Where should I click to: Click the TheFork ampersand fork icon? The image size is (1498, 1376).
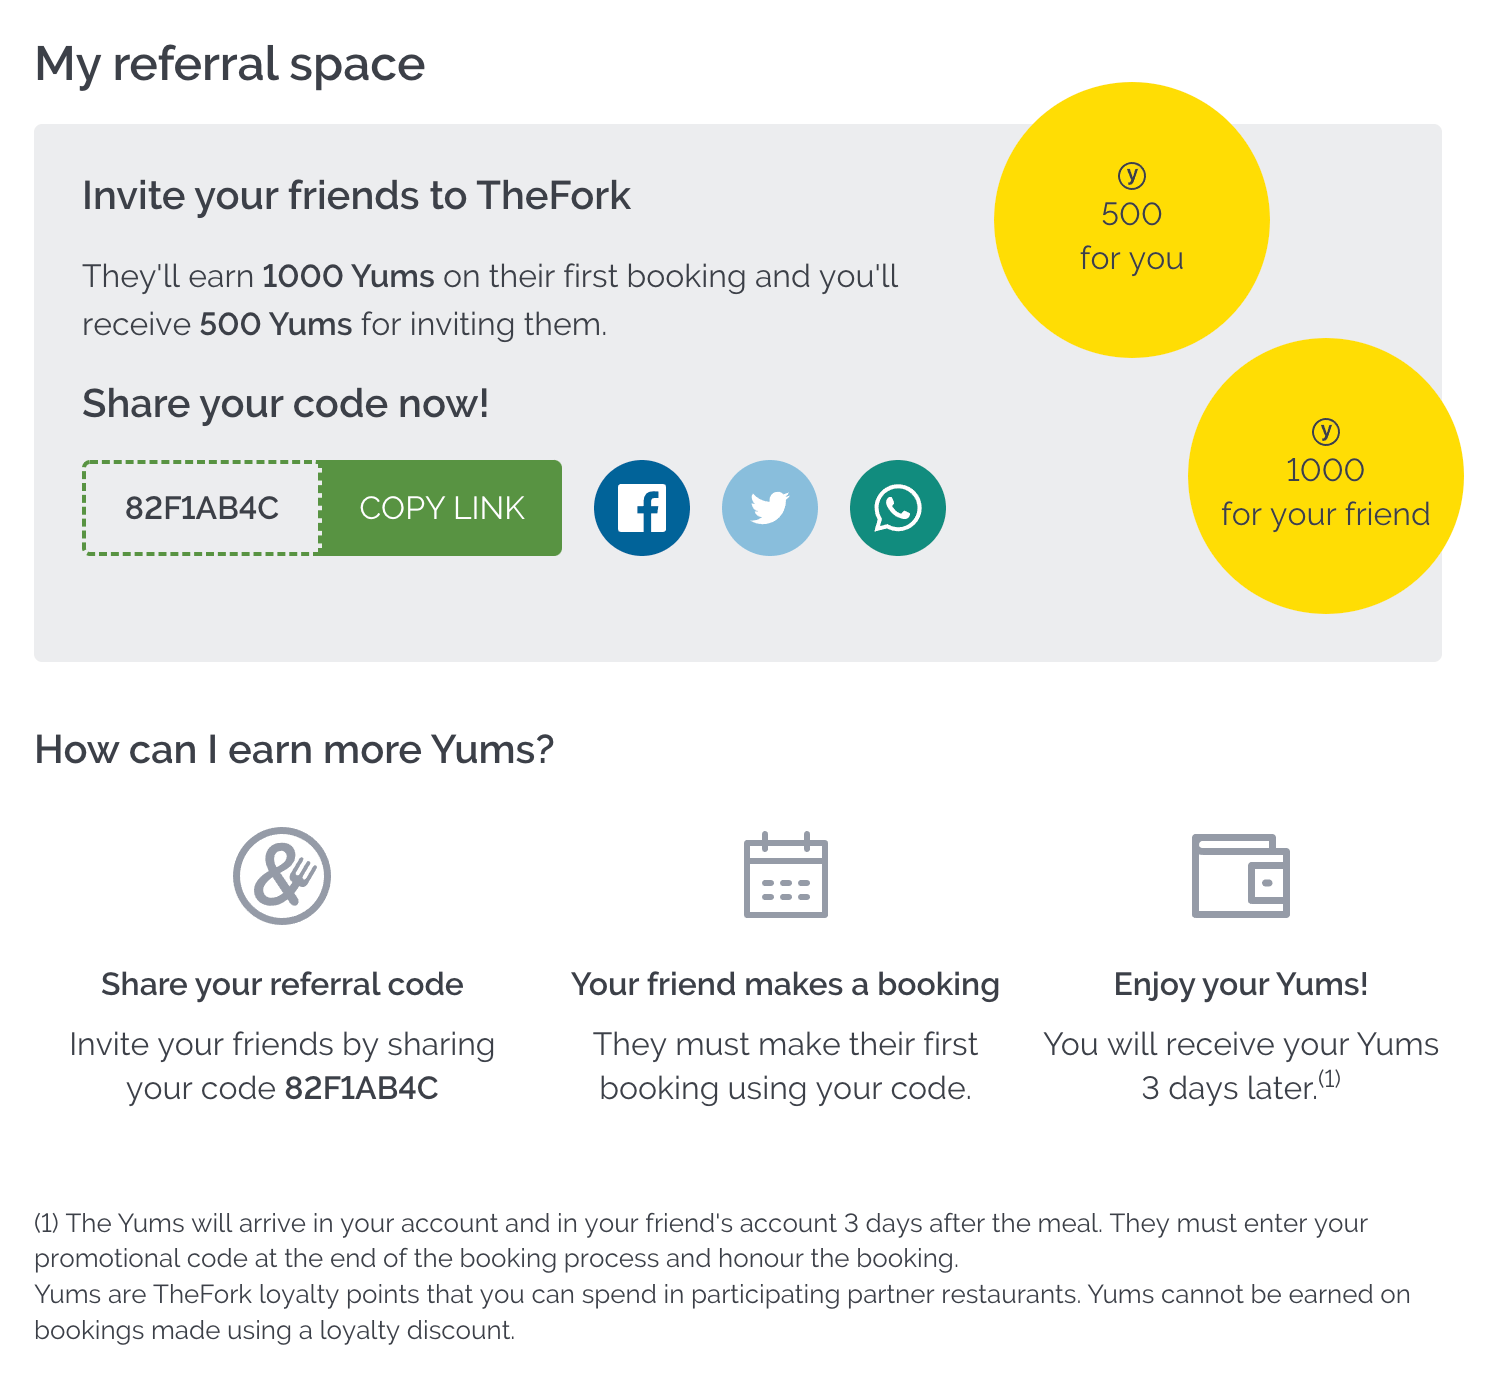pyautogui.click(x=282, y=876)
